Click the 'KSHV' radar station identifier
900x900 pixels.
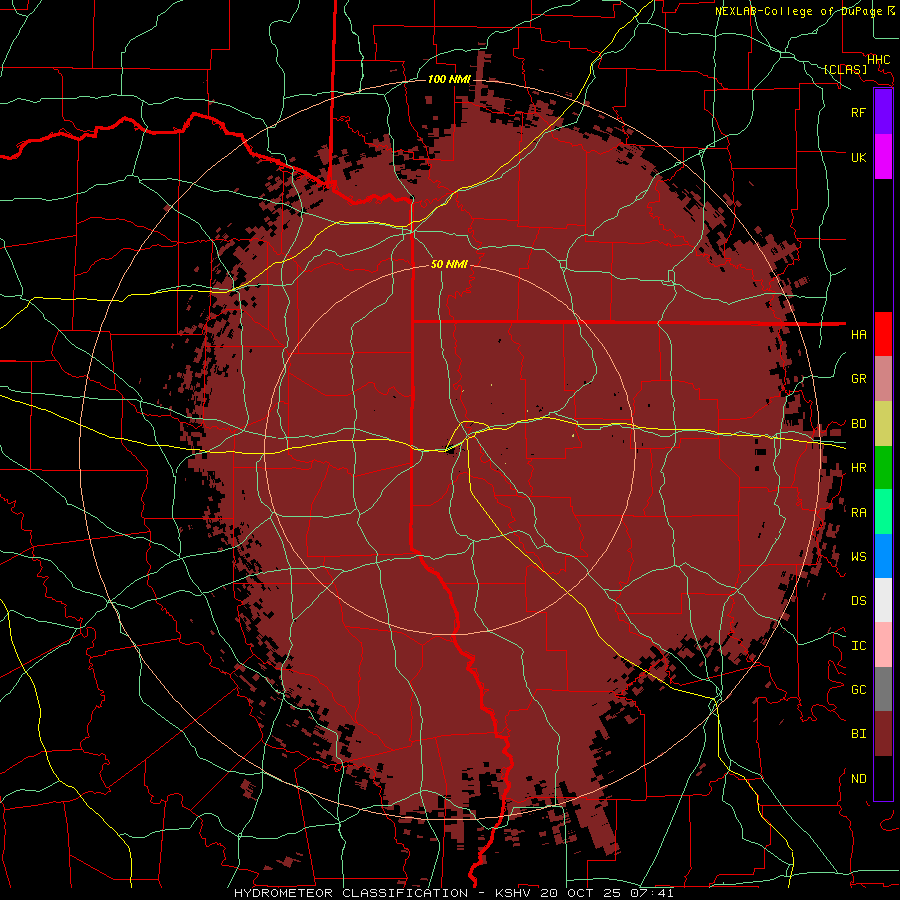514,893
